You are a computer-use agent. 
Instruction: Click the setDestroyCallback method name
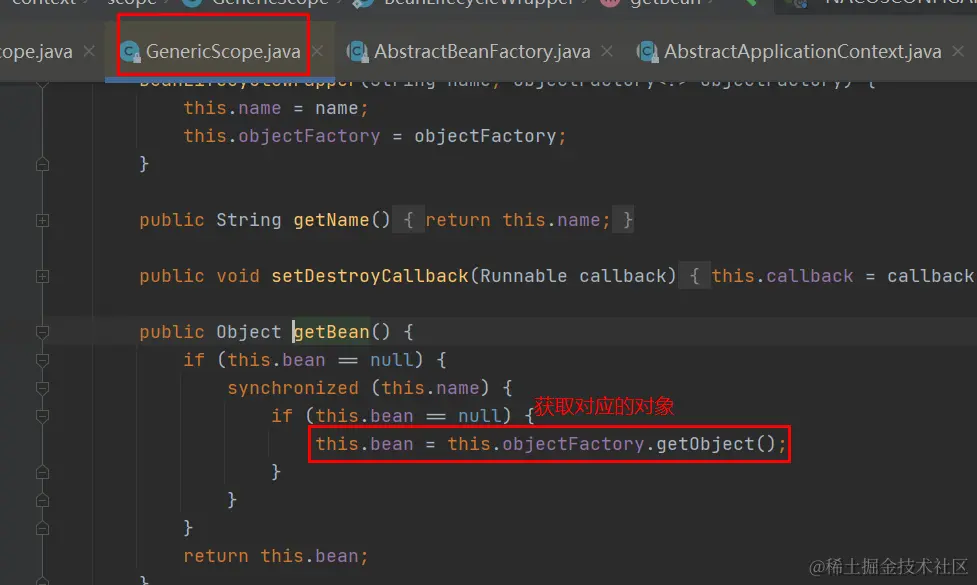click(369, 276)
